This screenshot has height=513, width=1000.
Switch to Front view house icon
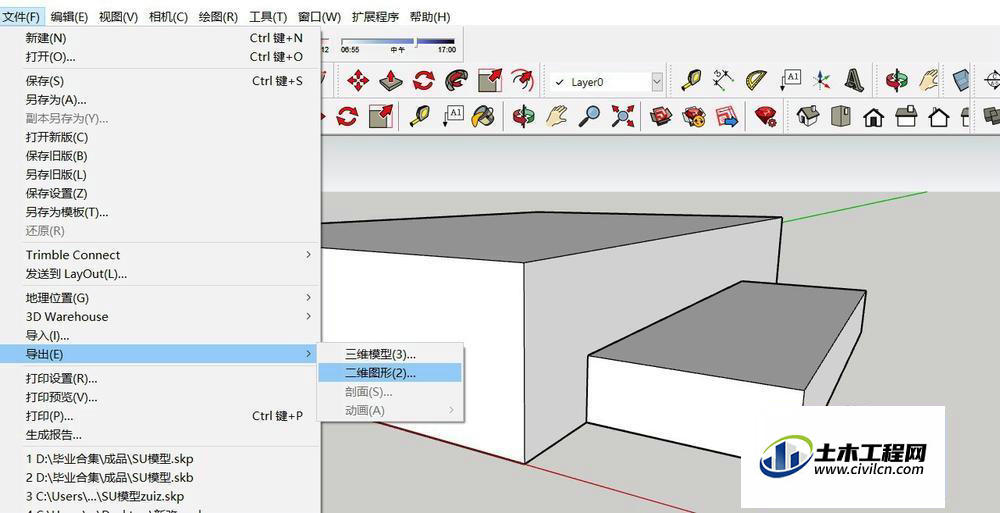[874, 116]
